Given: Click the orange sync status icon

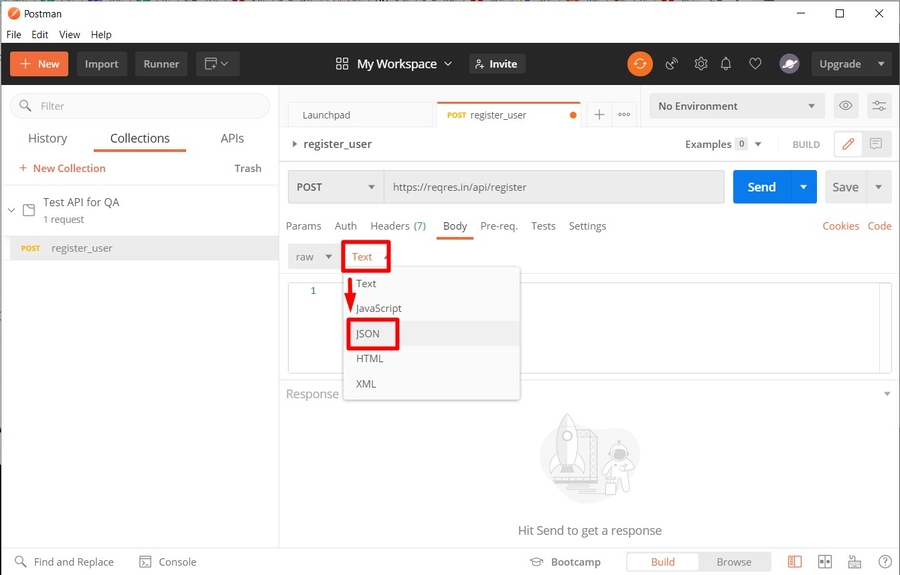Looking at the screenshot, I should tap(640, 64).
